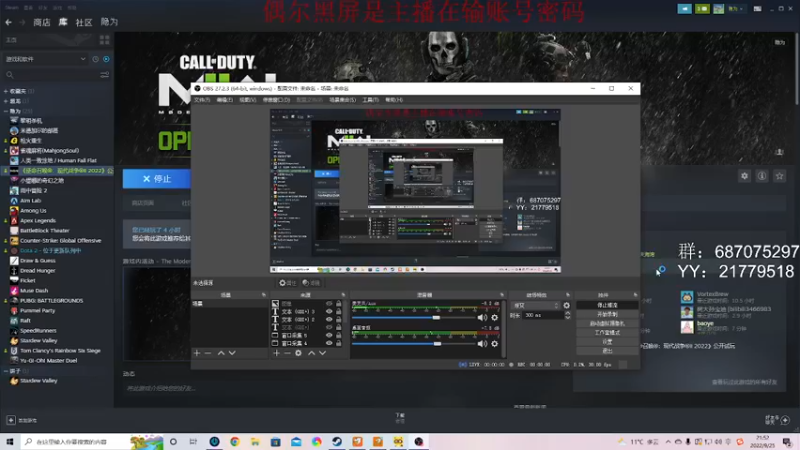Adjust transition duration stepper arrows

click(x=567, y=315)
